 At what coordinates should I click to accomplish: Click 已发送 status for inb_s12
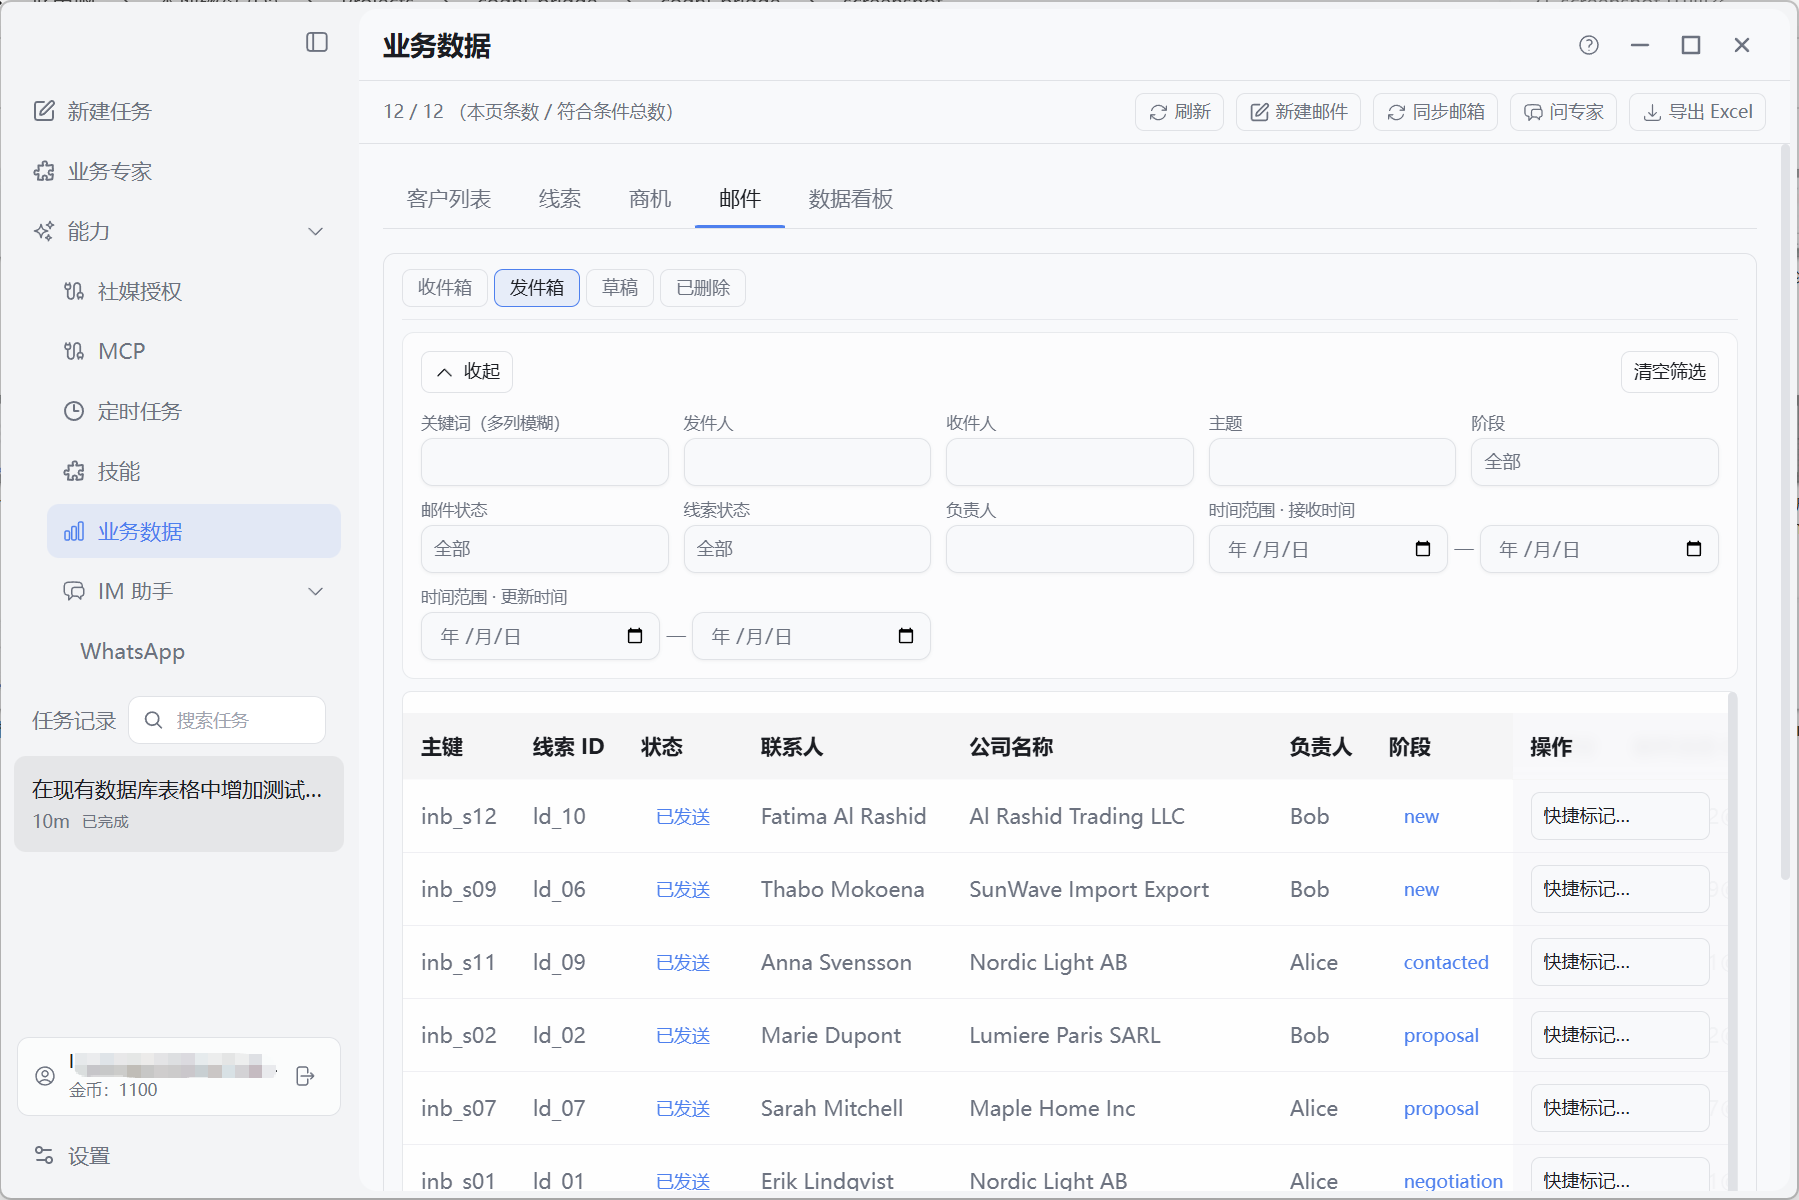coord(683,817)
